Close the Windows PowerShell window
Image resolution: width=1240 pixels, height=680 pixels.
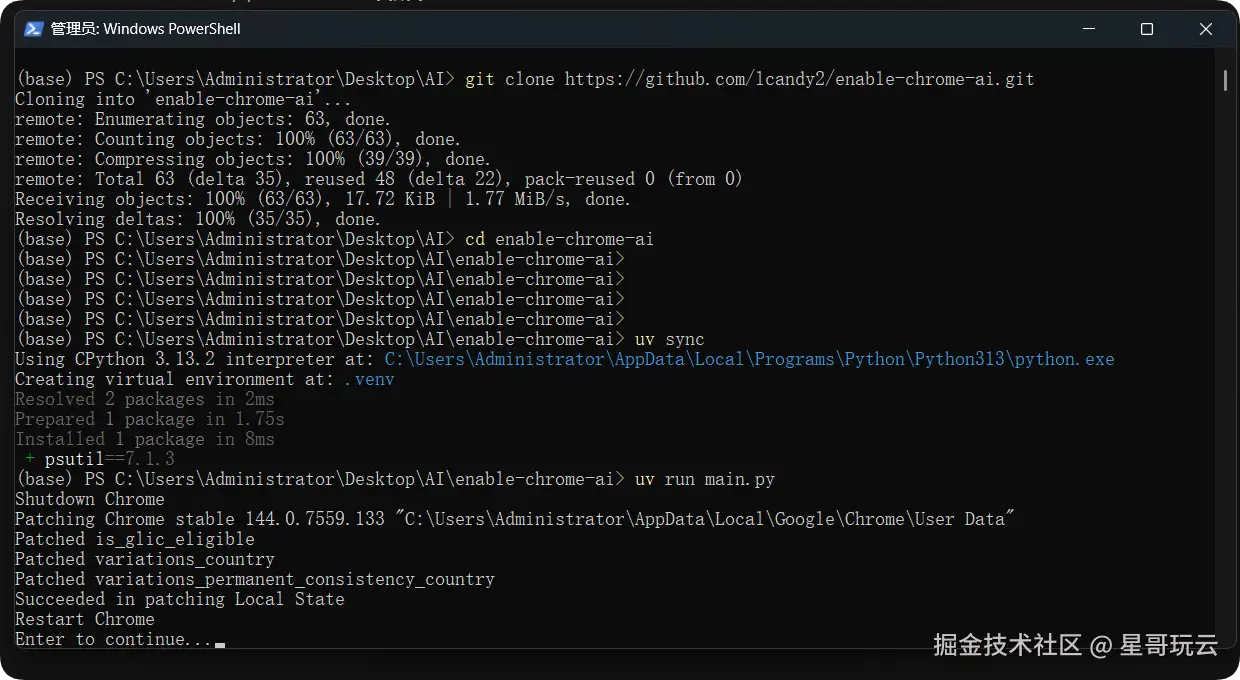(1205, 29)
